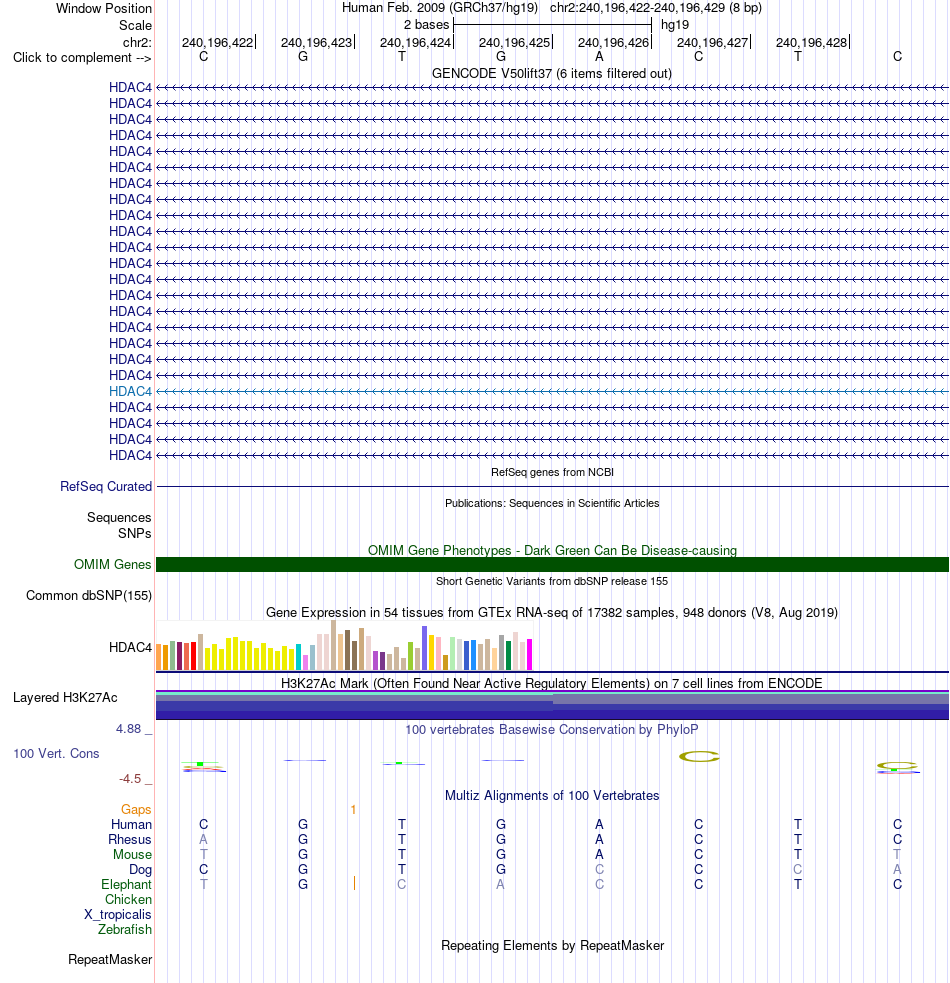
Task: Click the -4.5 lower scale value
Action: tap(130, 779)
